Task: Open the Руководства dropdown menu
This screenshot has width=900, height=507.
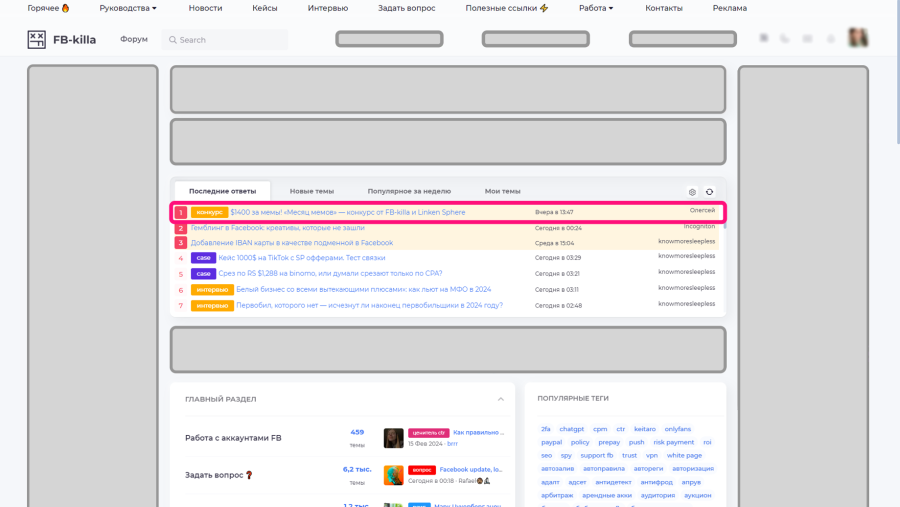Action: [128, 8]
